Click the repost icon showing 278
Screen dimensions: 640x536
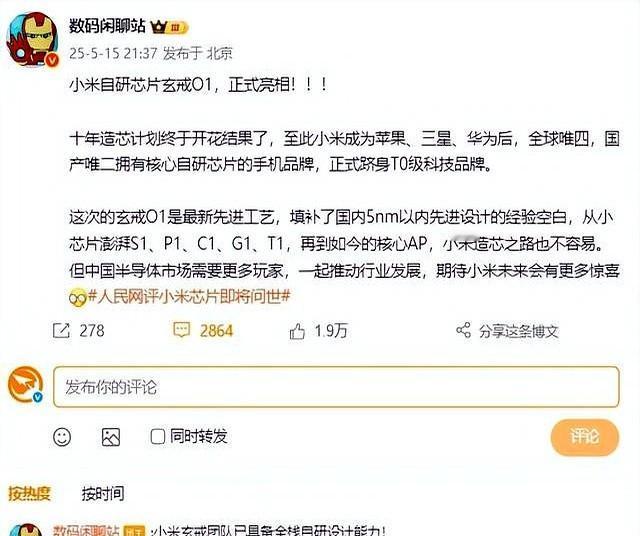(x=61, y=330)
